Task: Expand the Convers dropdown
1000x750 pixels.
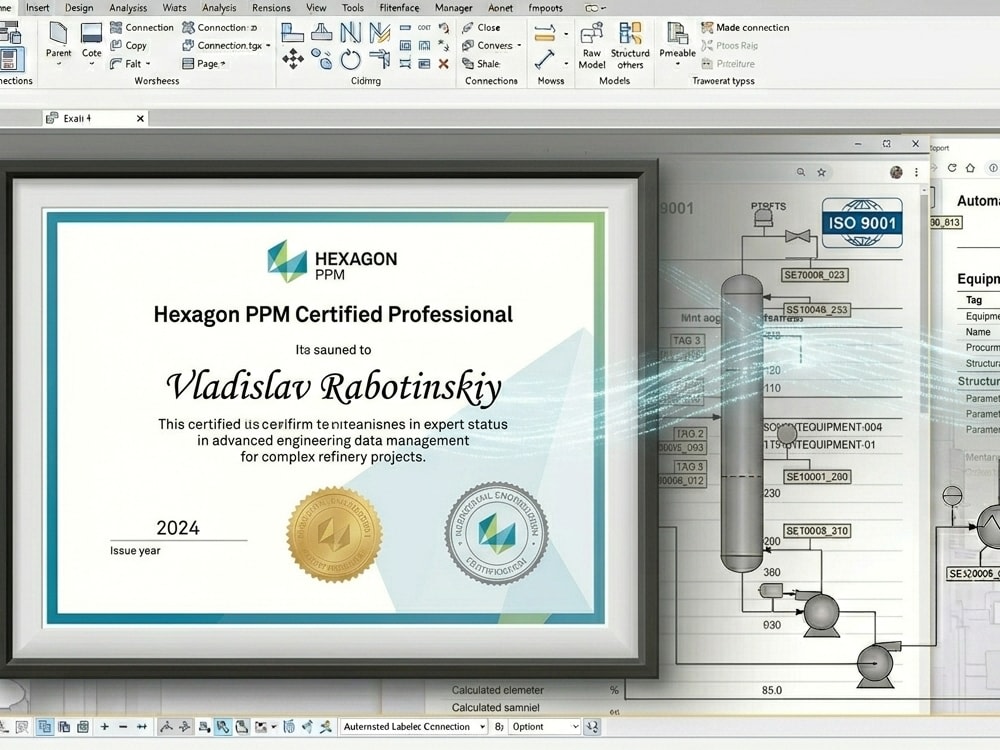Action: coord(519,46)
